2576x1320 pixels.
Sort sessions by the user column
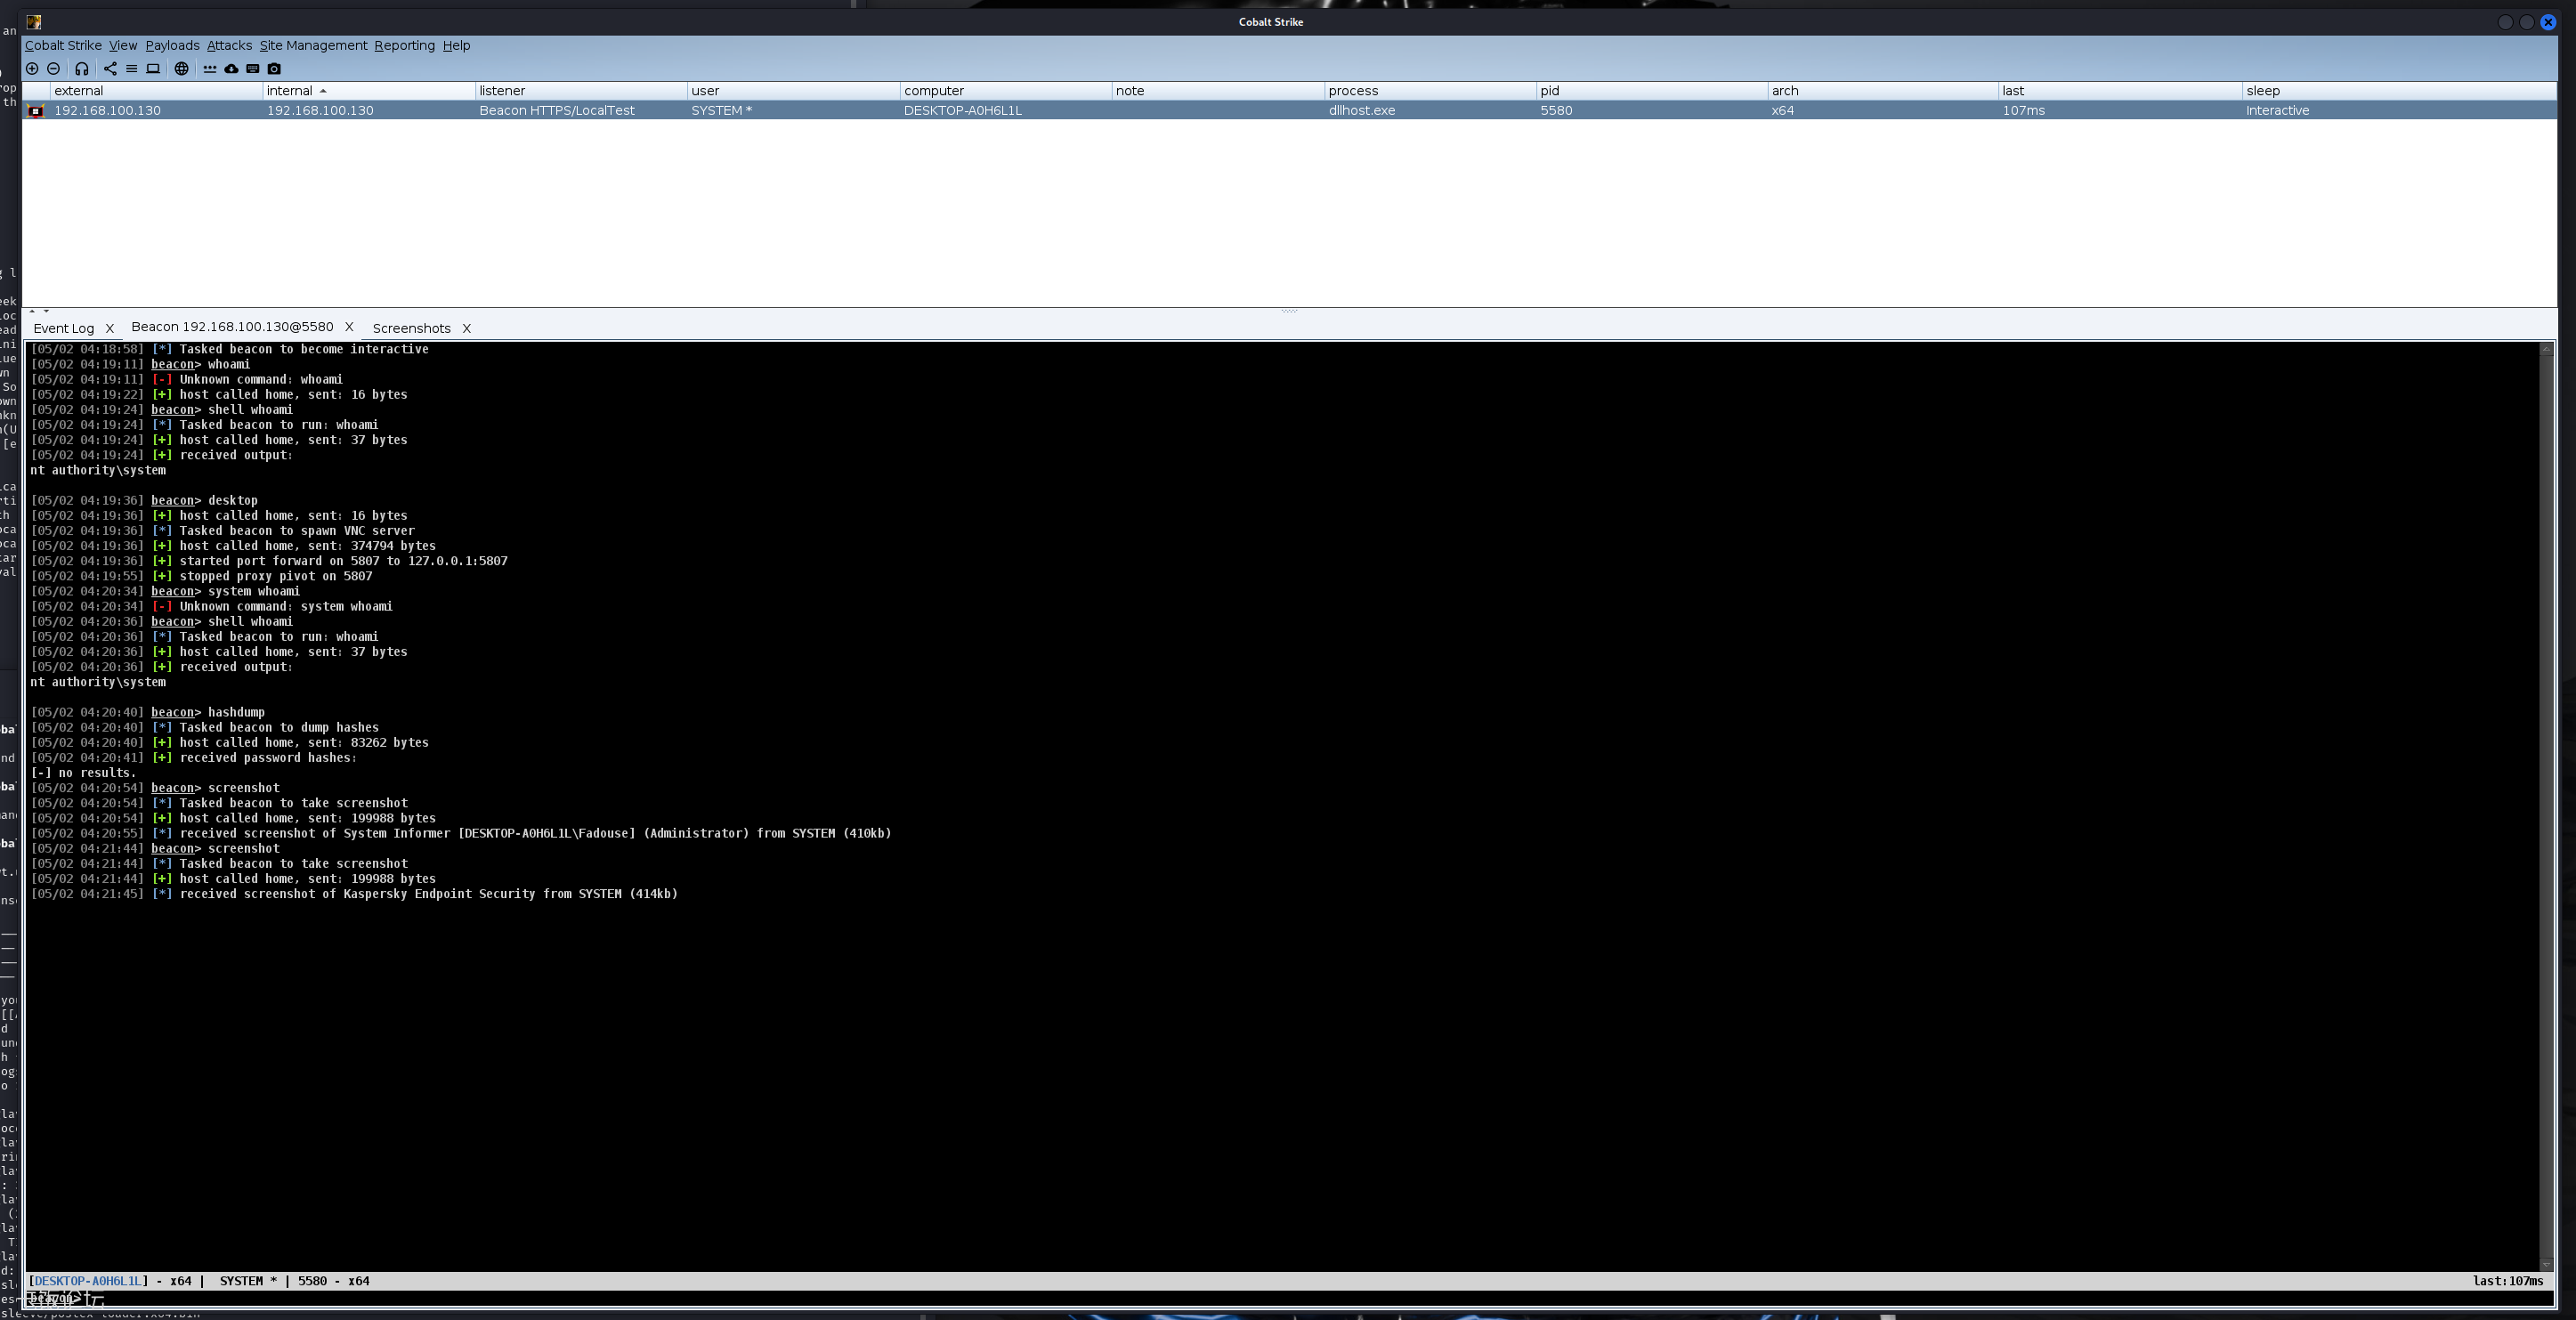point(794,91)
